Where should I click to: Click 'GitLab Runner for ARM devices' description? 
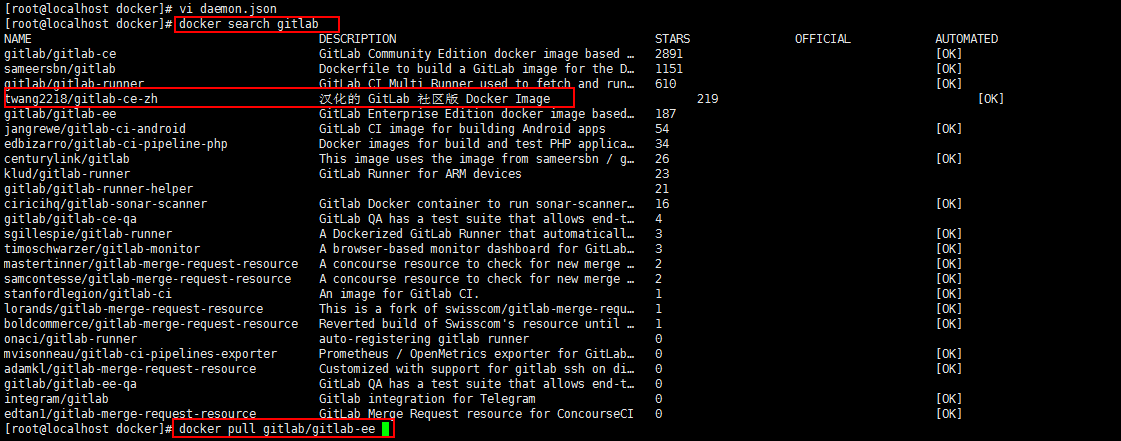(420, 174)
